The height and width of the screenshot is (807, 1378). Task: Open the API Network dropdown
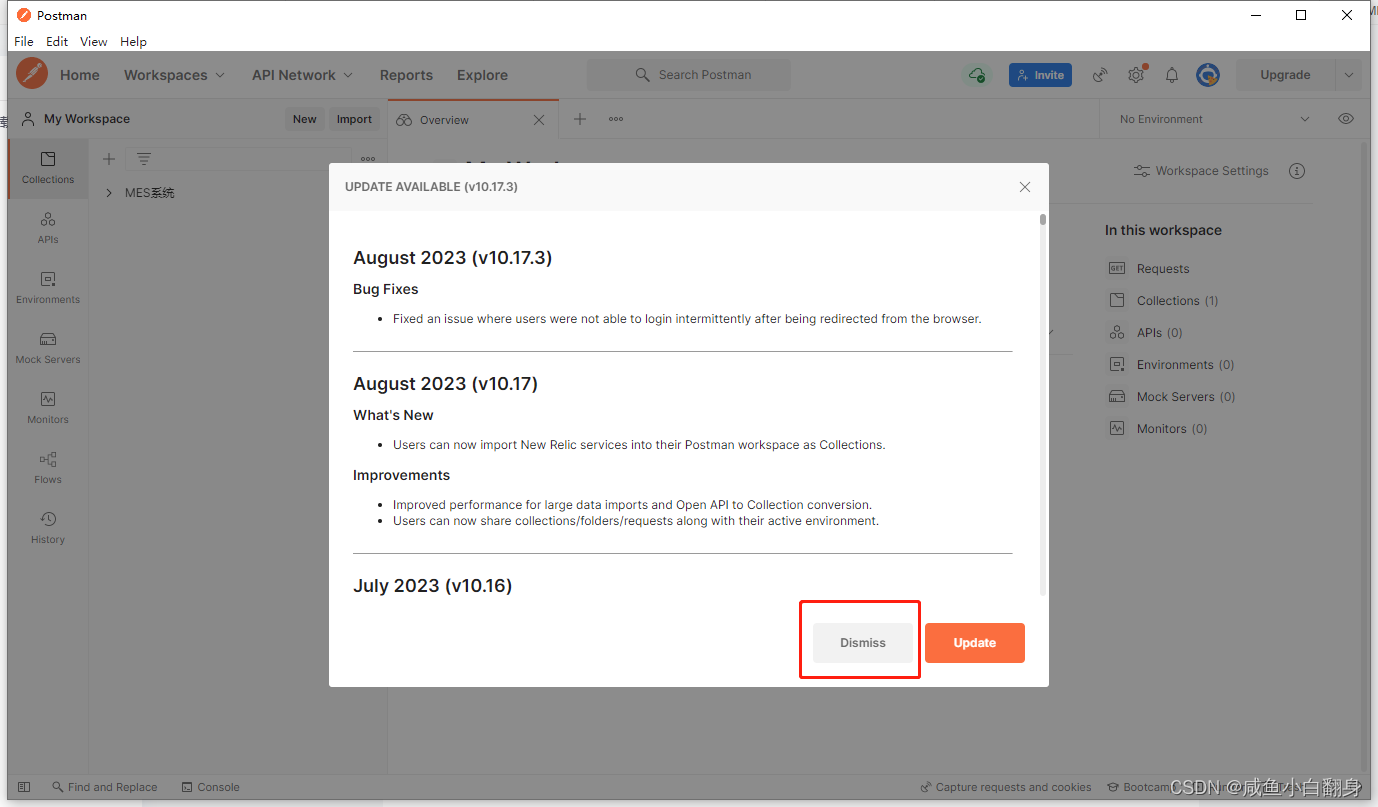click(x=303, y=75)
